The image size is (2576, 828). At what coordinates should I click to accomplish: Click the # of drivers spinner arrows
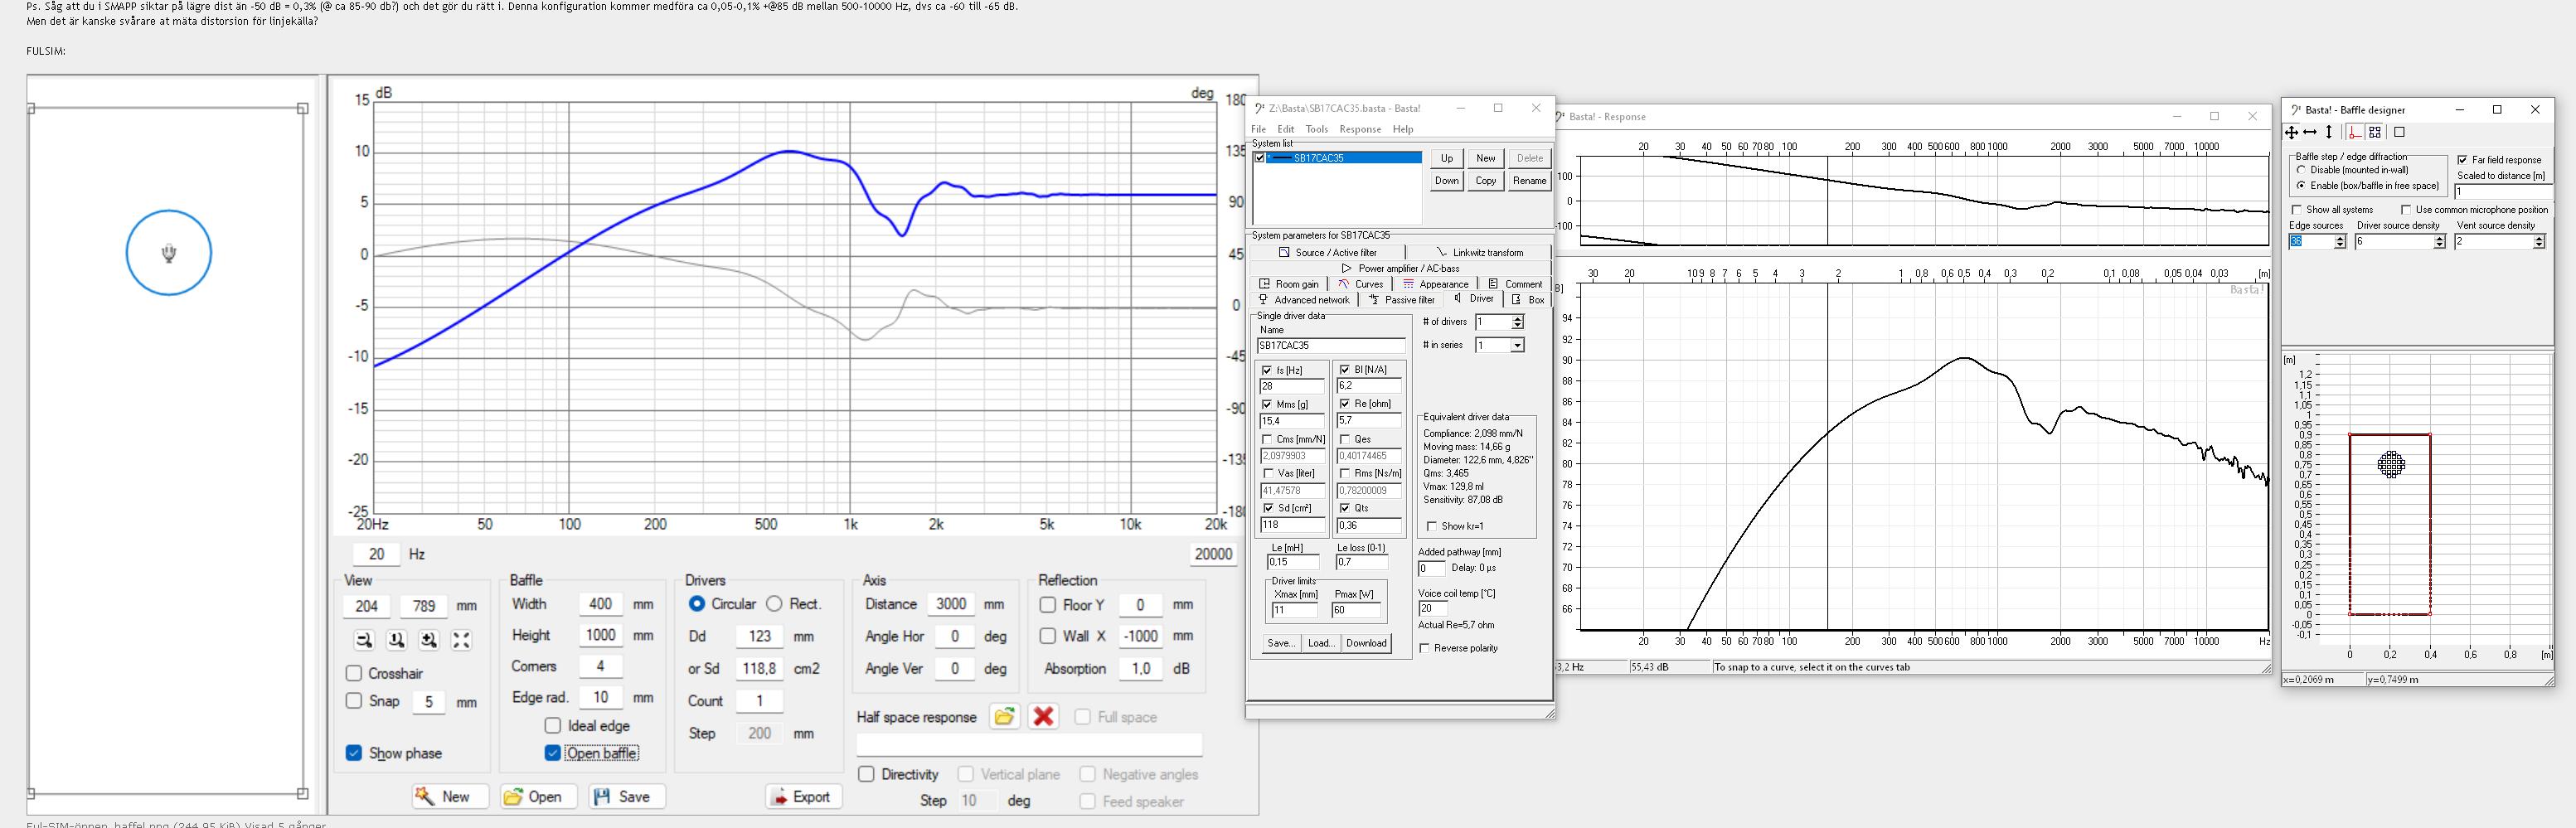(x=1517, y=322)
